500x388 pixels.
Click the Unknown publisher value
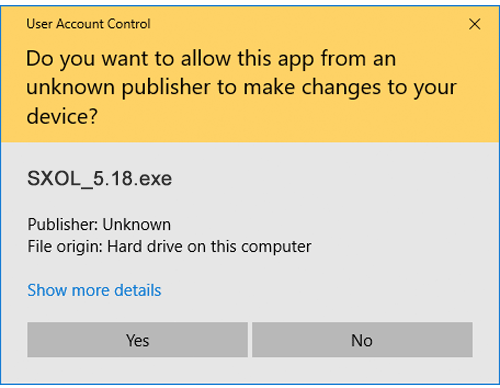pos(137,224)
